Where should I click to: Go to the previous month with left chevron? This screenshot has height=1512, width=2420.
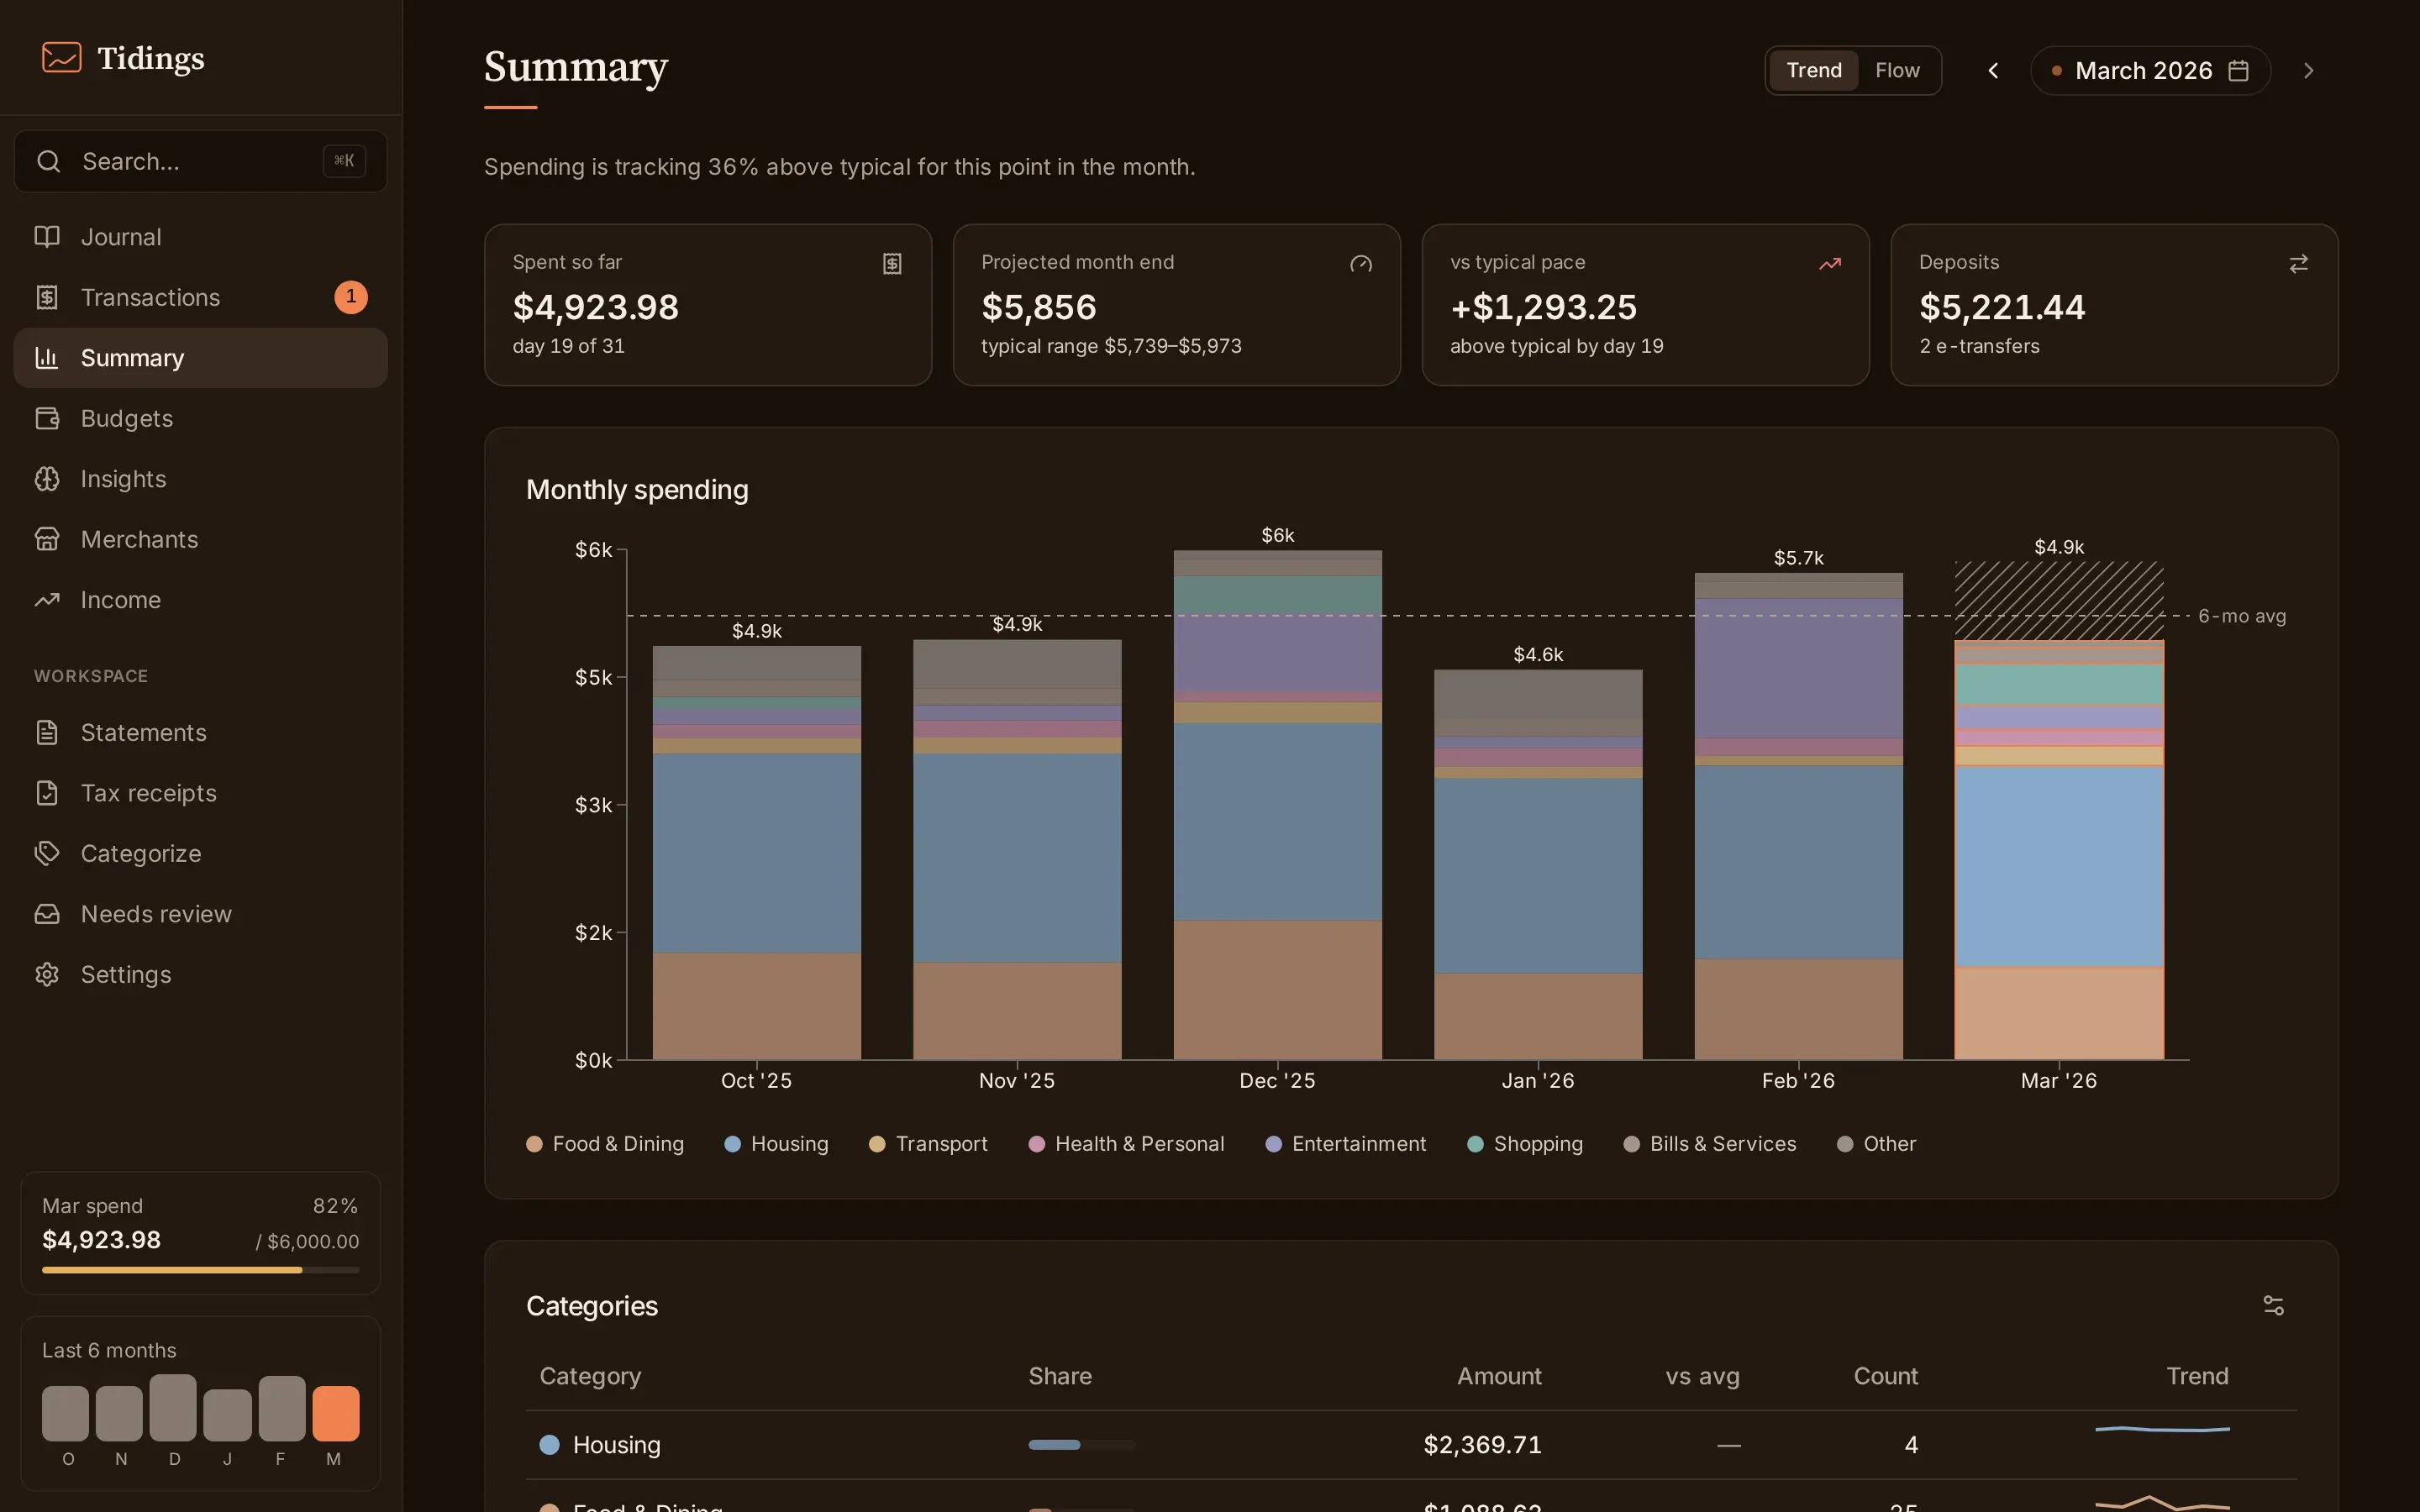click(x=1993, y=71)
